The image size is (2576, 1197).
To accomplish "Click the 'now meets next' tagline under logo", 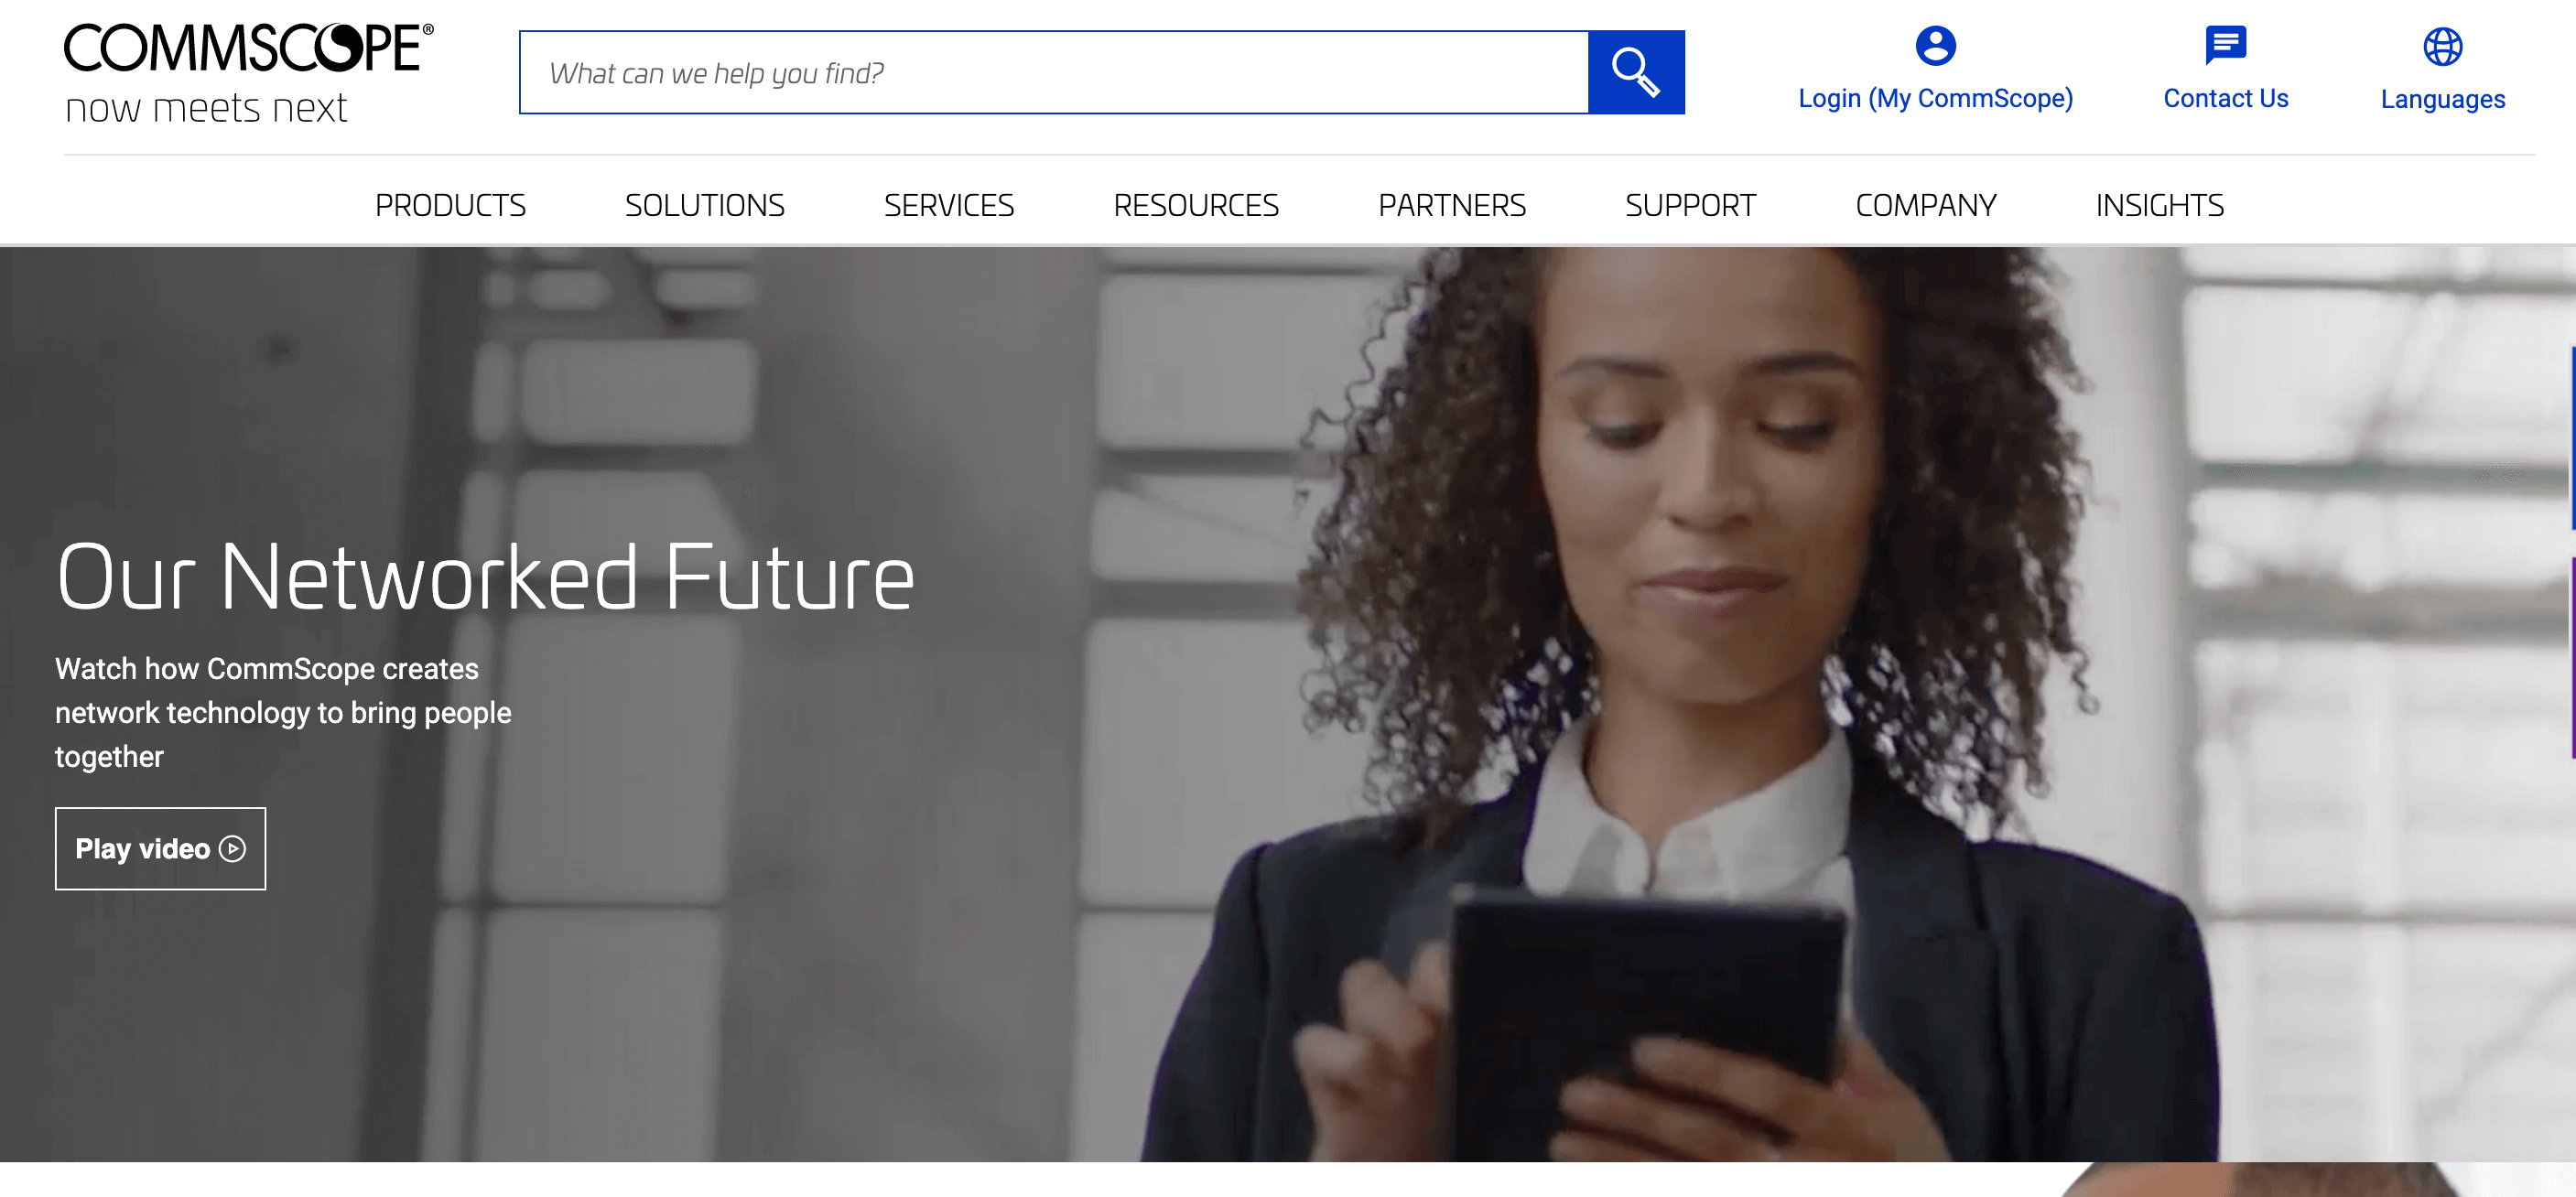I will pos(206,108).
